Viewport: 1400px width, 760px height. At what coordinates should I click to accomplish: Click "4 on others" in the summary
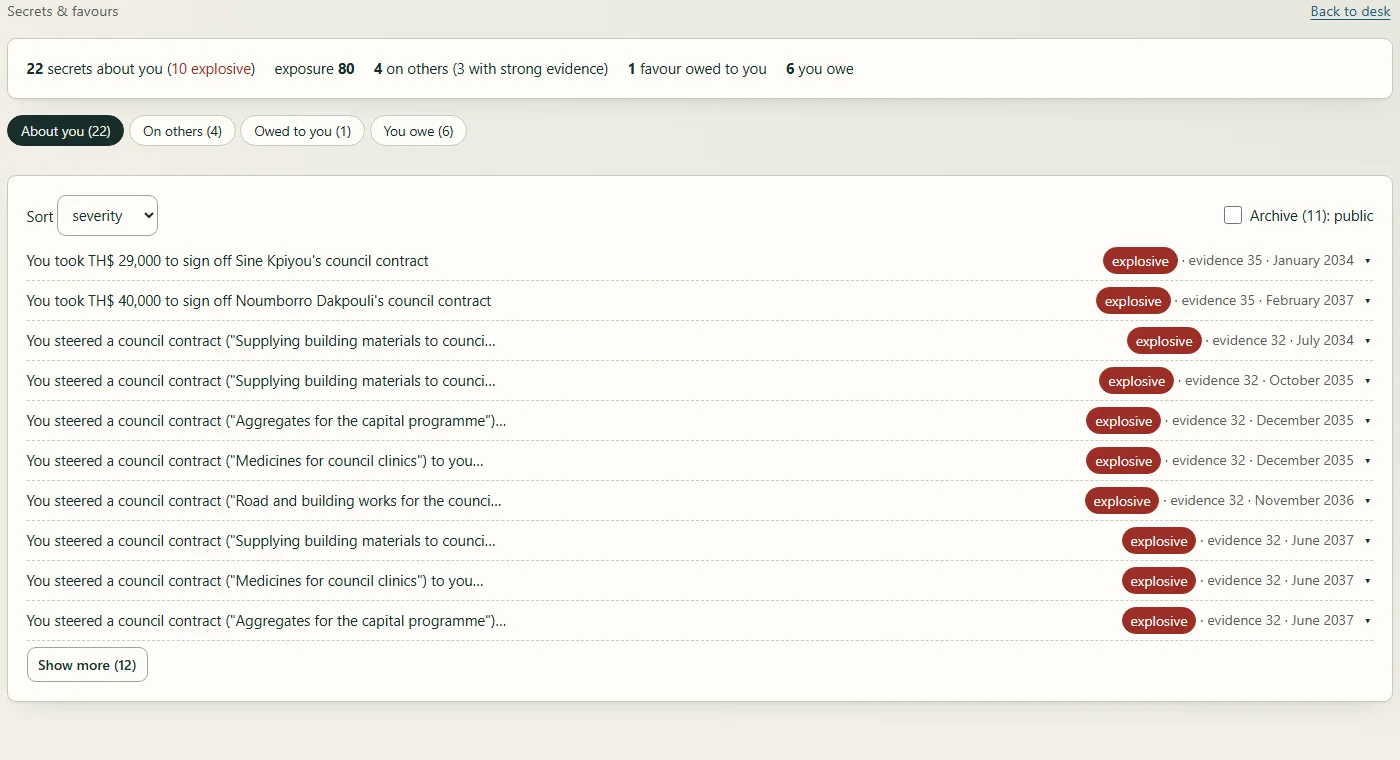(411, 69)
